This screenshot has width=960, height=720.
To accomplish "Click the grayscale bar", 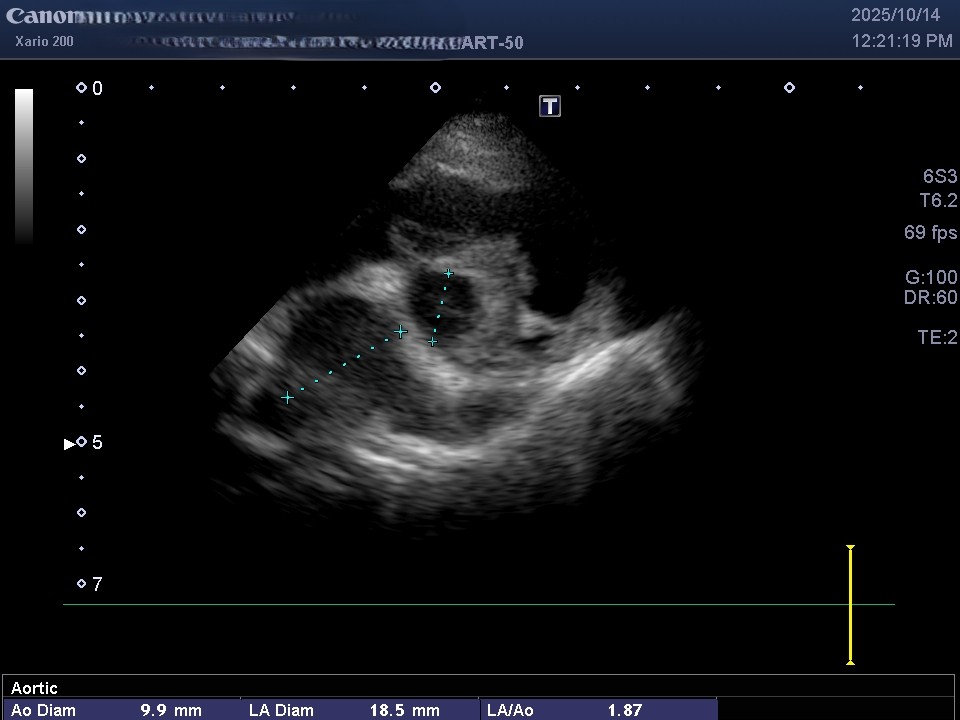I will pos(24,165).
